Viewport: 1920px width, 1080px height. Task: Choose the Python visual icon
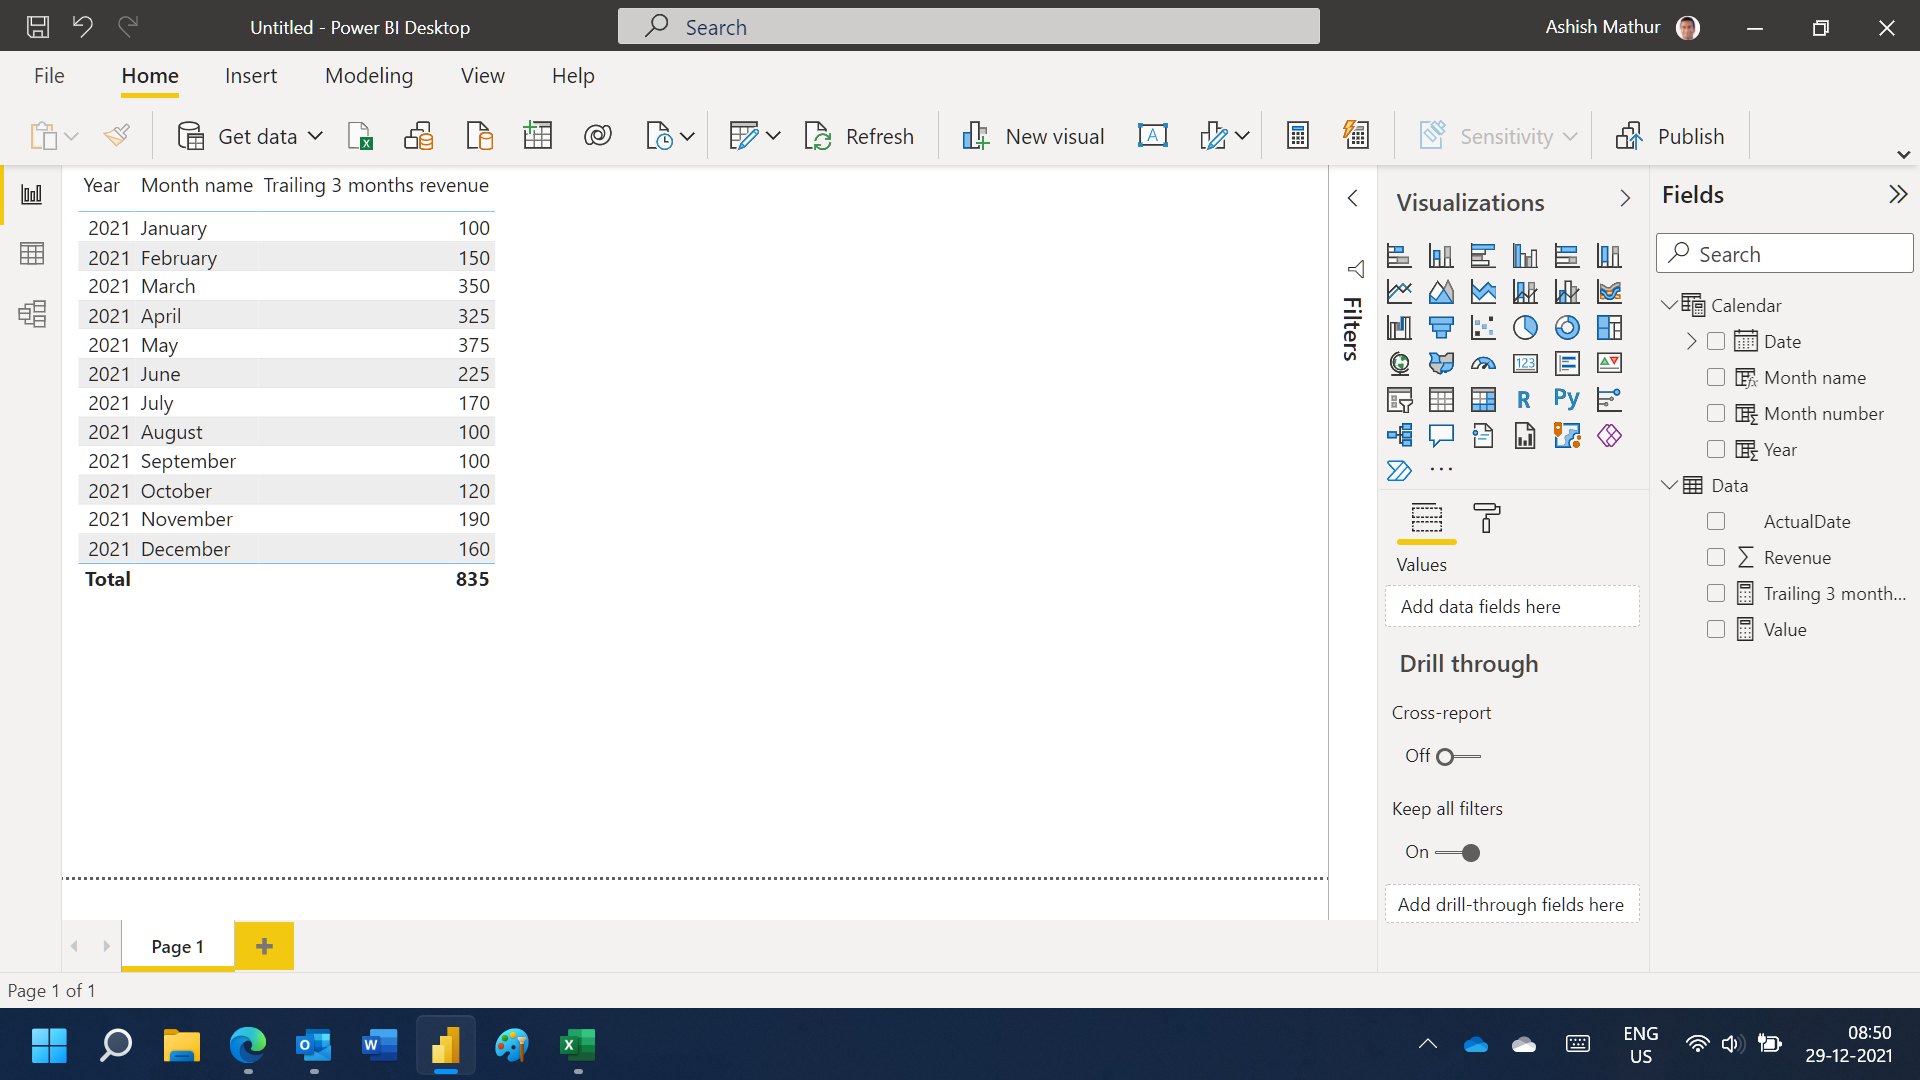pos(1567,400)
